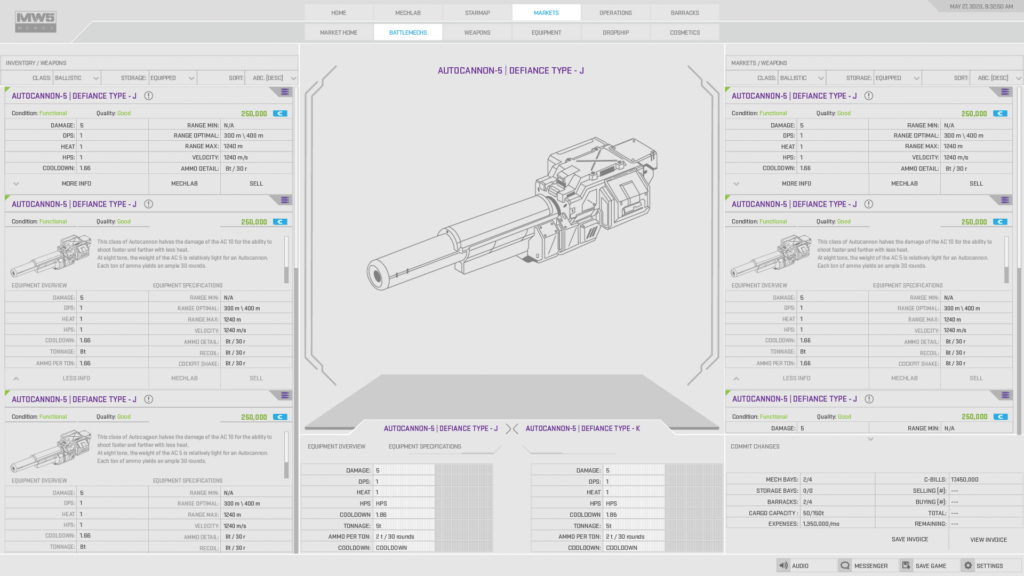Open Messenger chat bubble icon
This screenshot has width=1024, height=576.
pyautogui.click(x=846, y=565)
